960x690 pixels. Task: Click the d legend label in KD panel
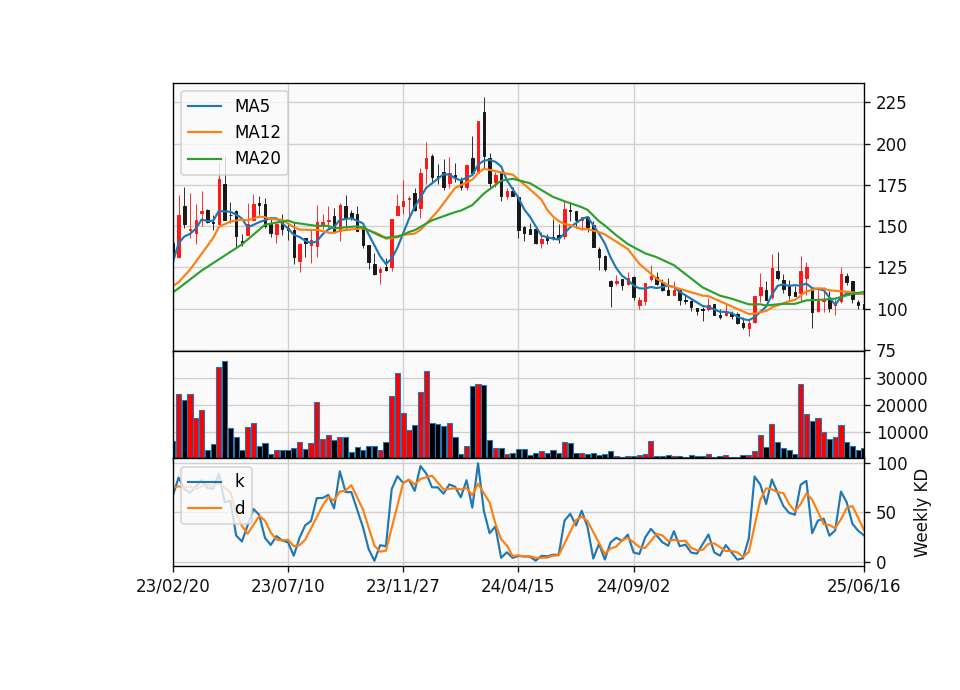tap(239, 508)
